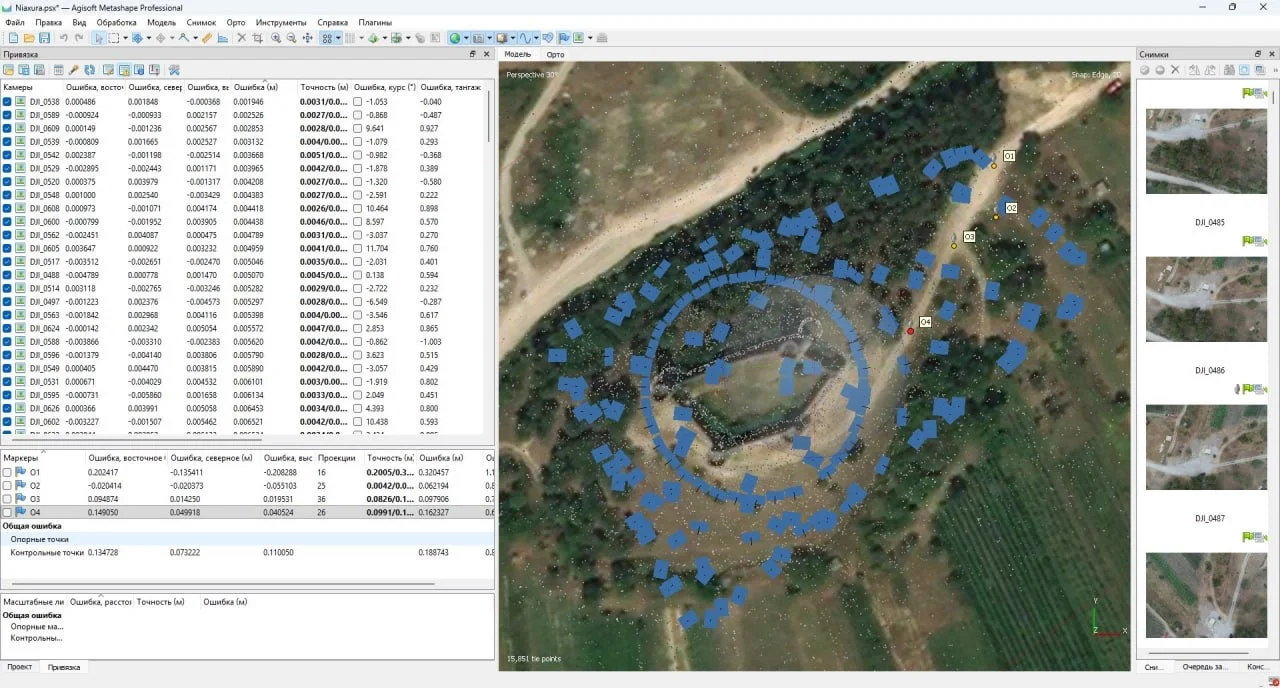Update transform using the refresh arrows icon
This screenshot has width=1280, height=688.
[90, 70]
